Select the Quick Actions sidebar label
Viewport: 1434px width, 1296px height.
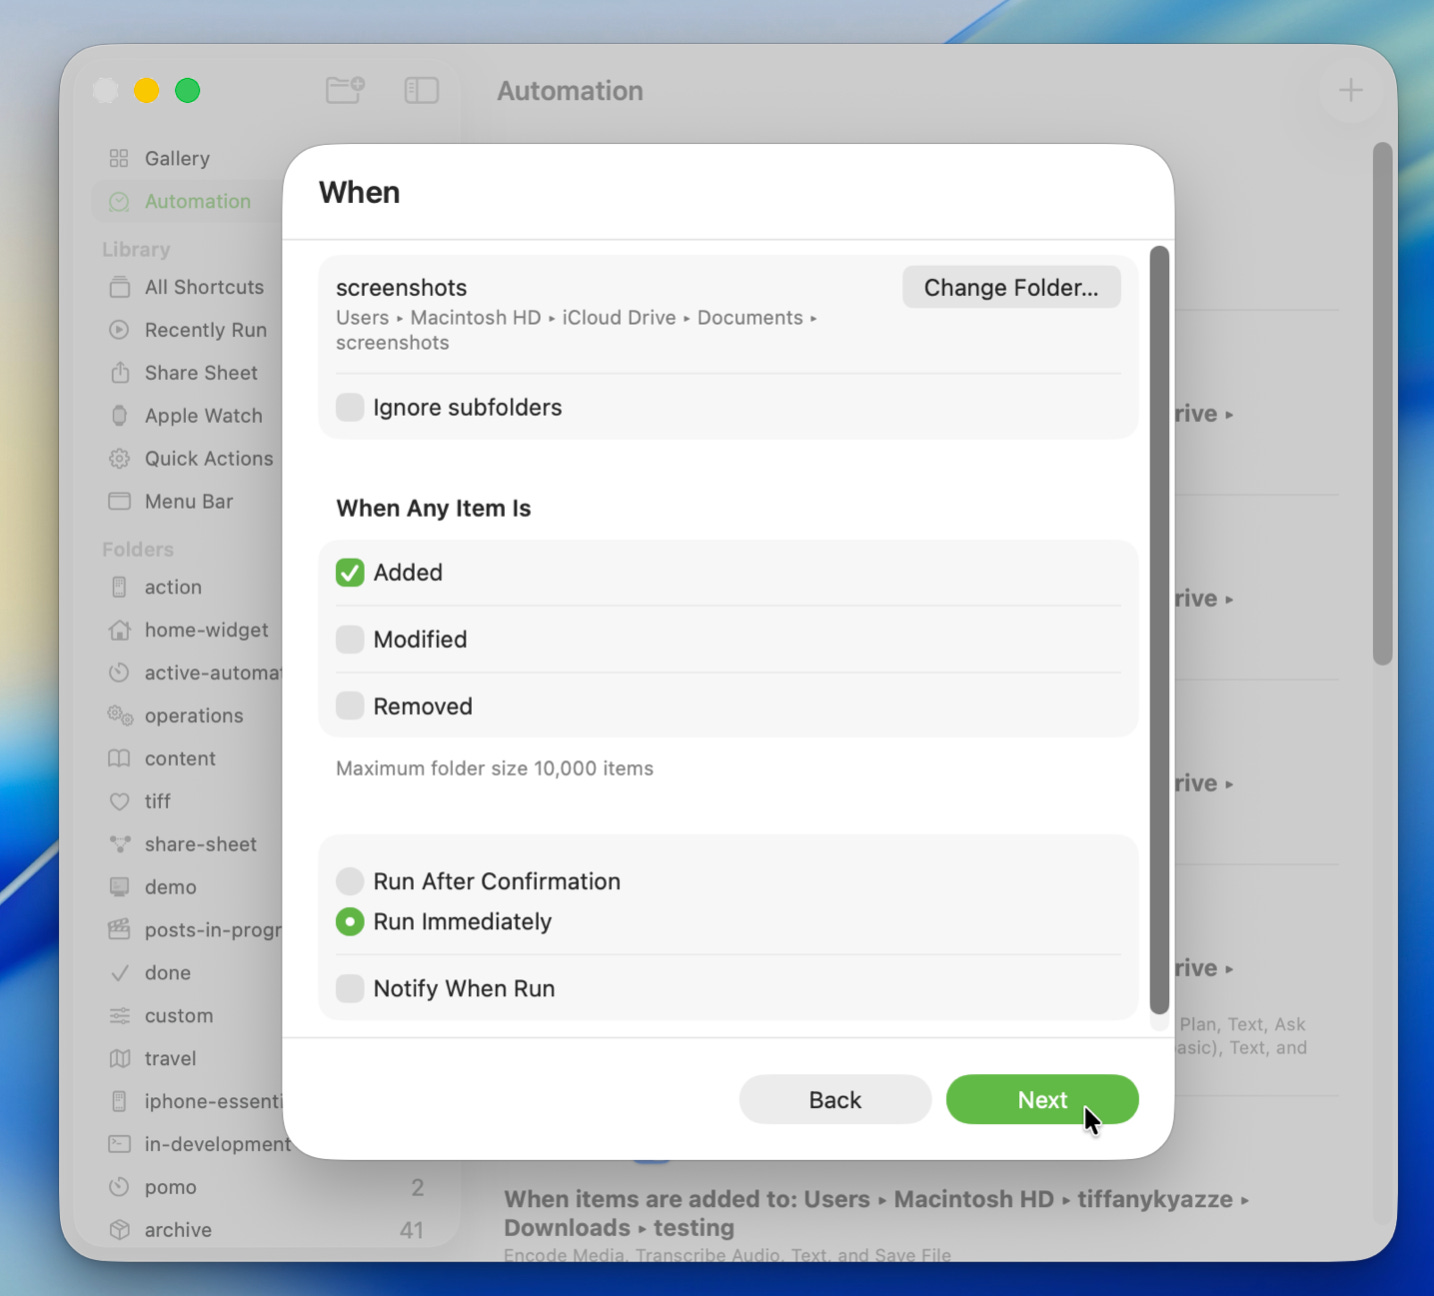coord(209,458)
